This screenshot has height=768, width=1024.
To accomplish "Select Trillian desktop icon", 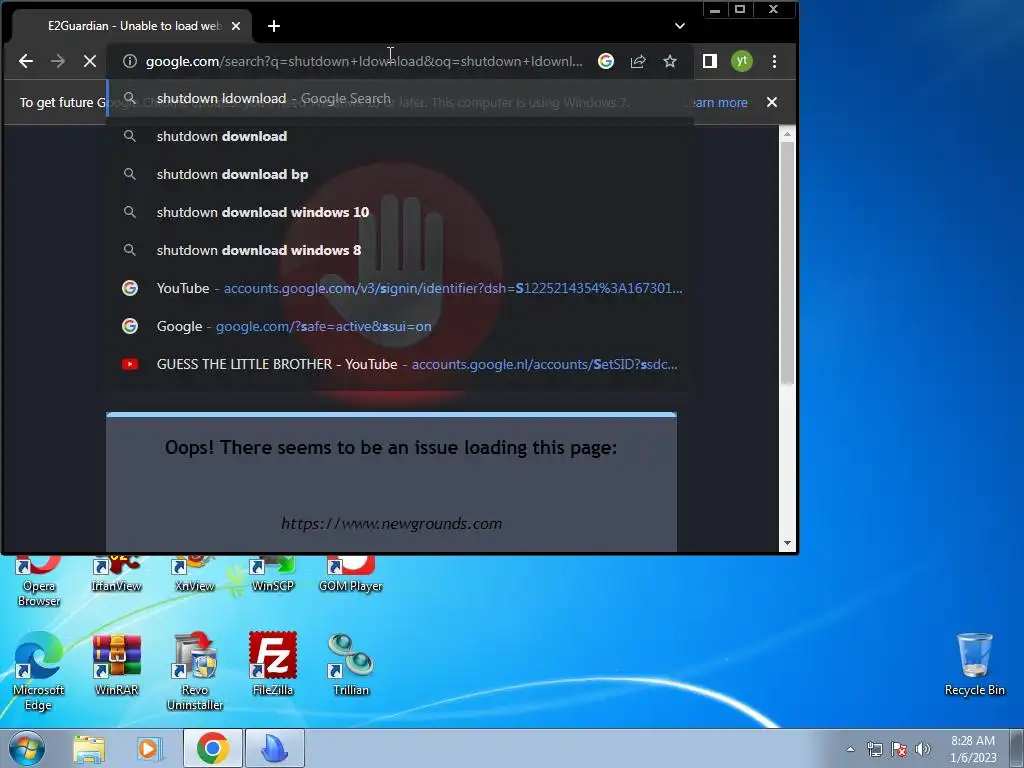I will pyautogui.click(x=351, y=664).
